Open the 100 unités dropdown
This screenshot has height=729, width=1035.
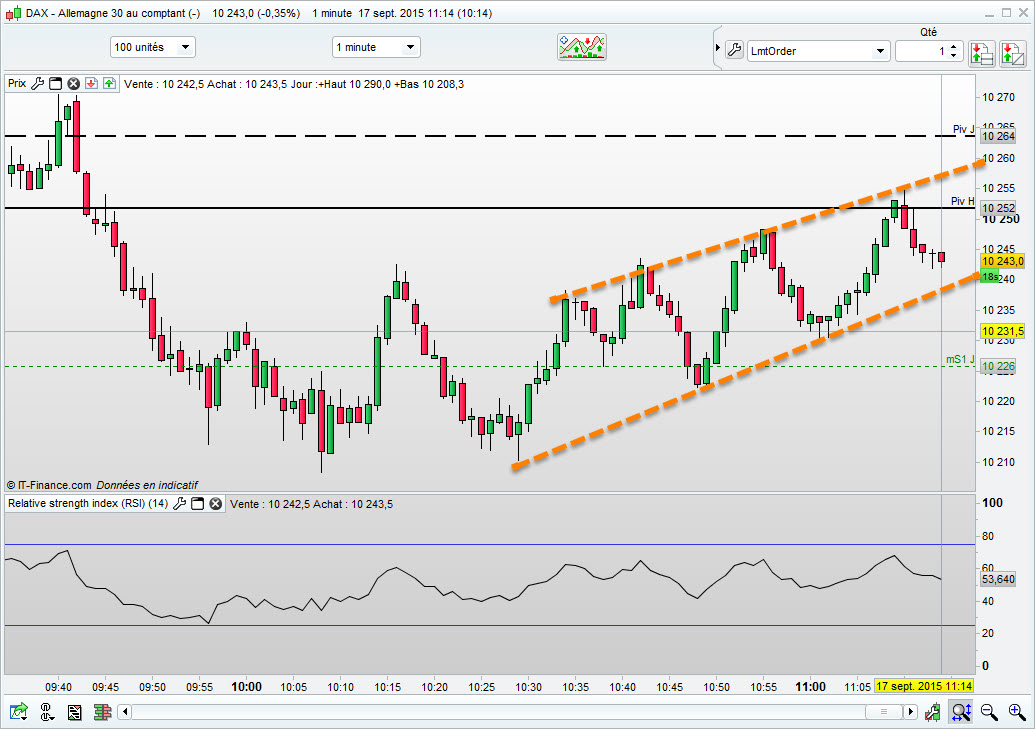pyautogui.click(x=152, y=47)
